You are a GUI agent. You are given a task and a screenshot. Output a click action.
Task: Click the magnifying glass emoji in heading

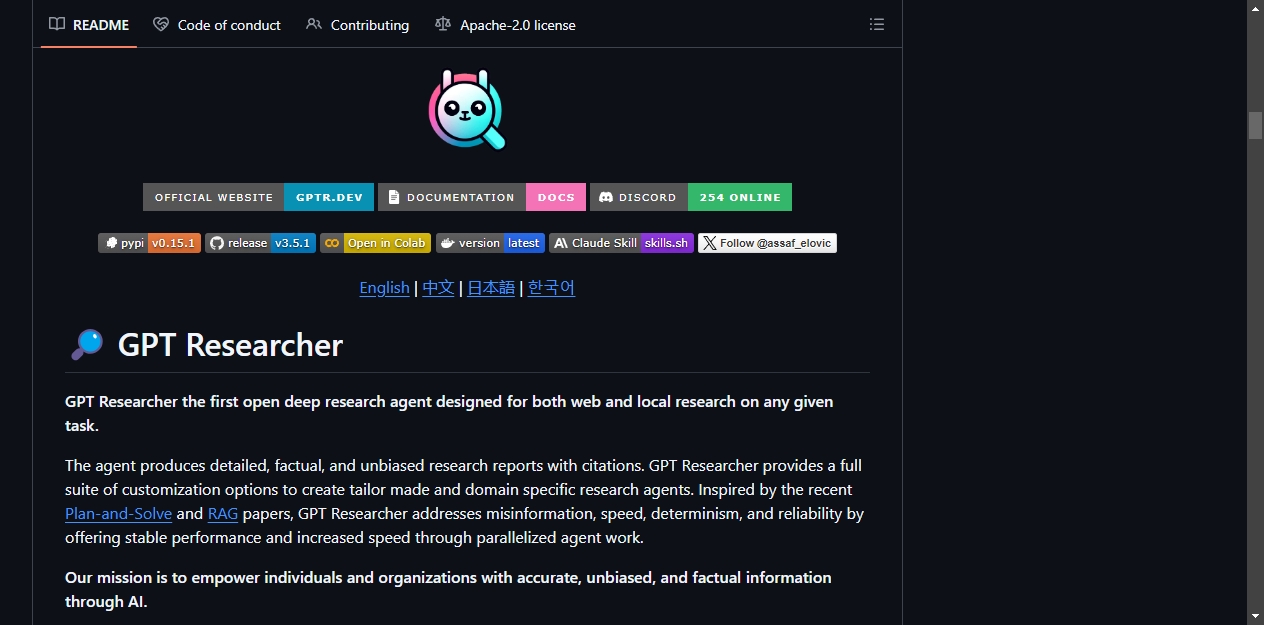[87, 345]
